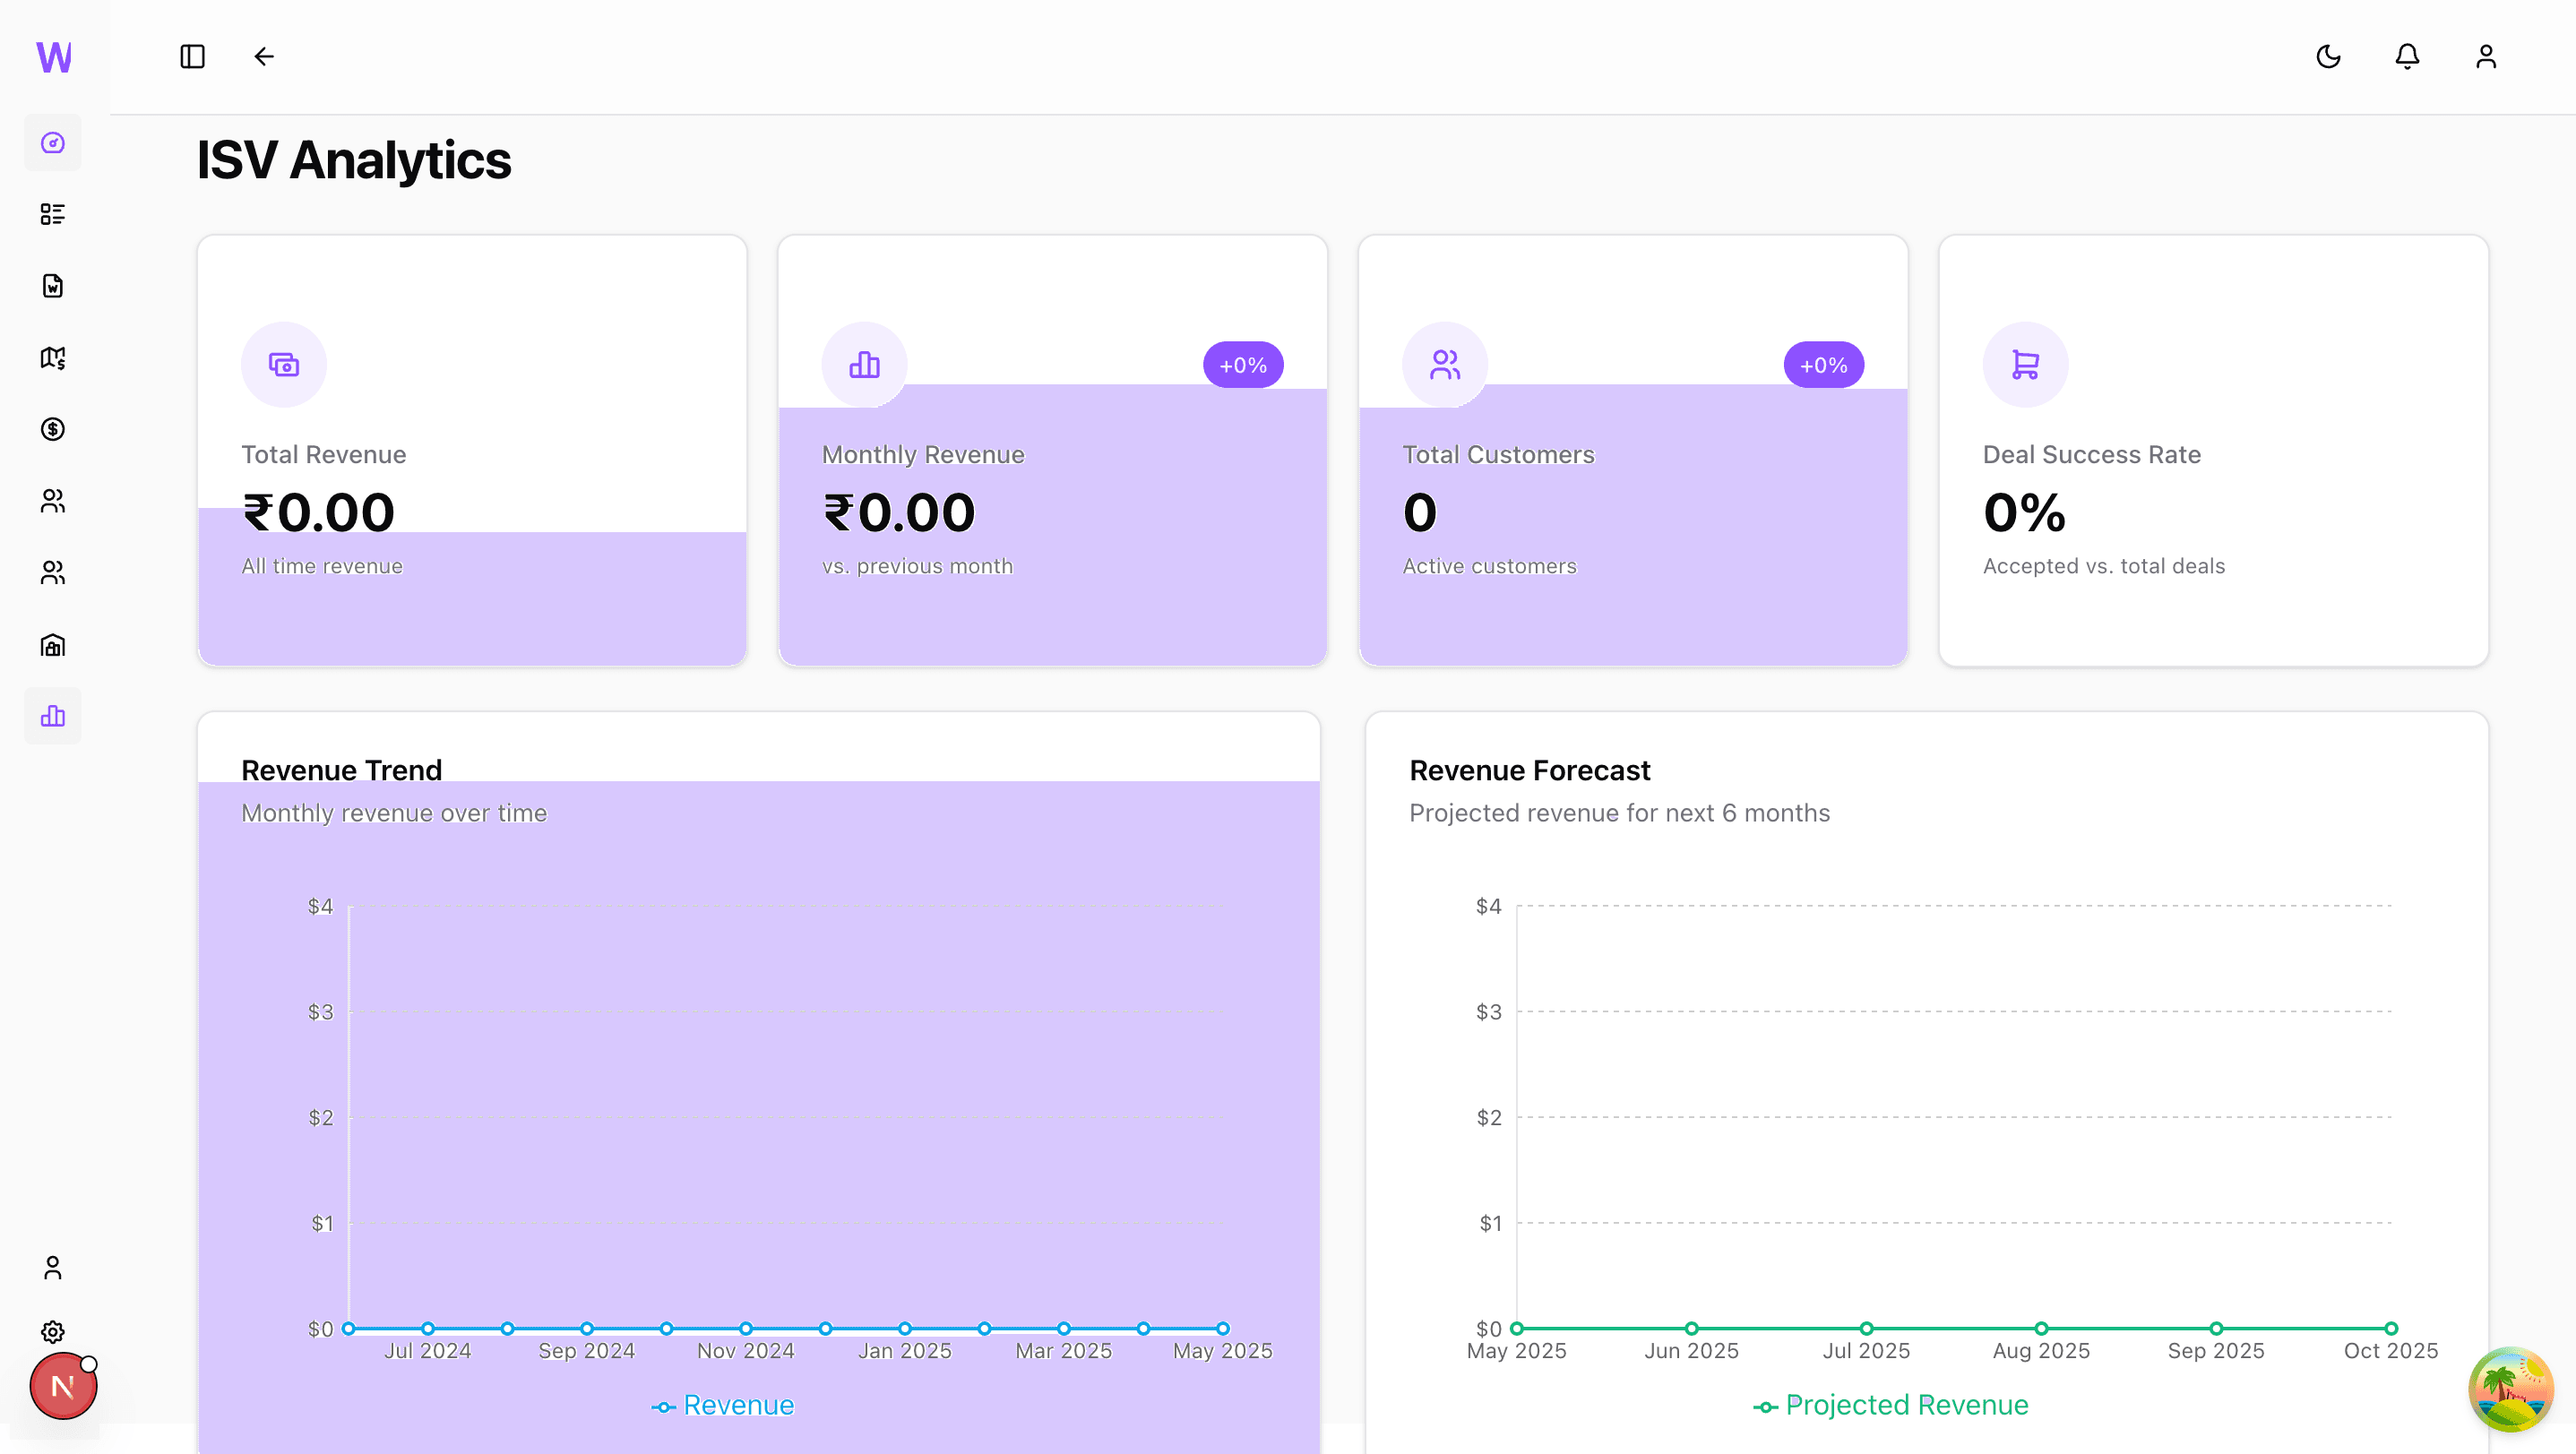The image size is (2576, 1454).
Task: Go back using the arrow button
Action: pos(264,57)
